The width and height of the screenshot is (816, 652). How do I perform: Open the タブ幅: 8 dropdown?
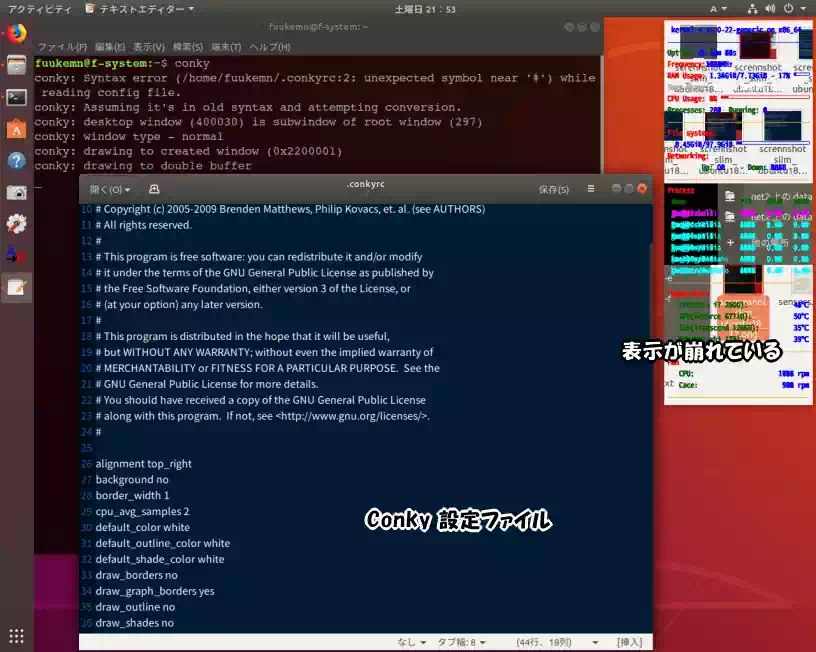click(x=461, y=642)
